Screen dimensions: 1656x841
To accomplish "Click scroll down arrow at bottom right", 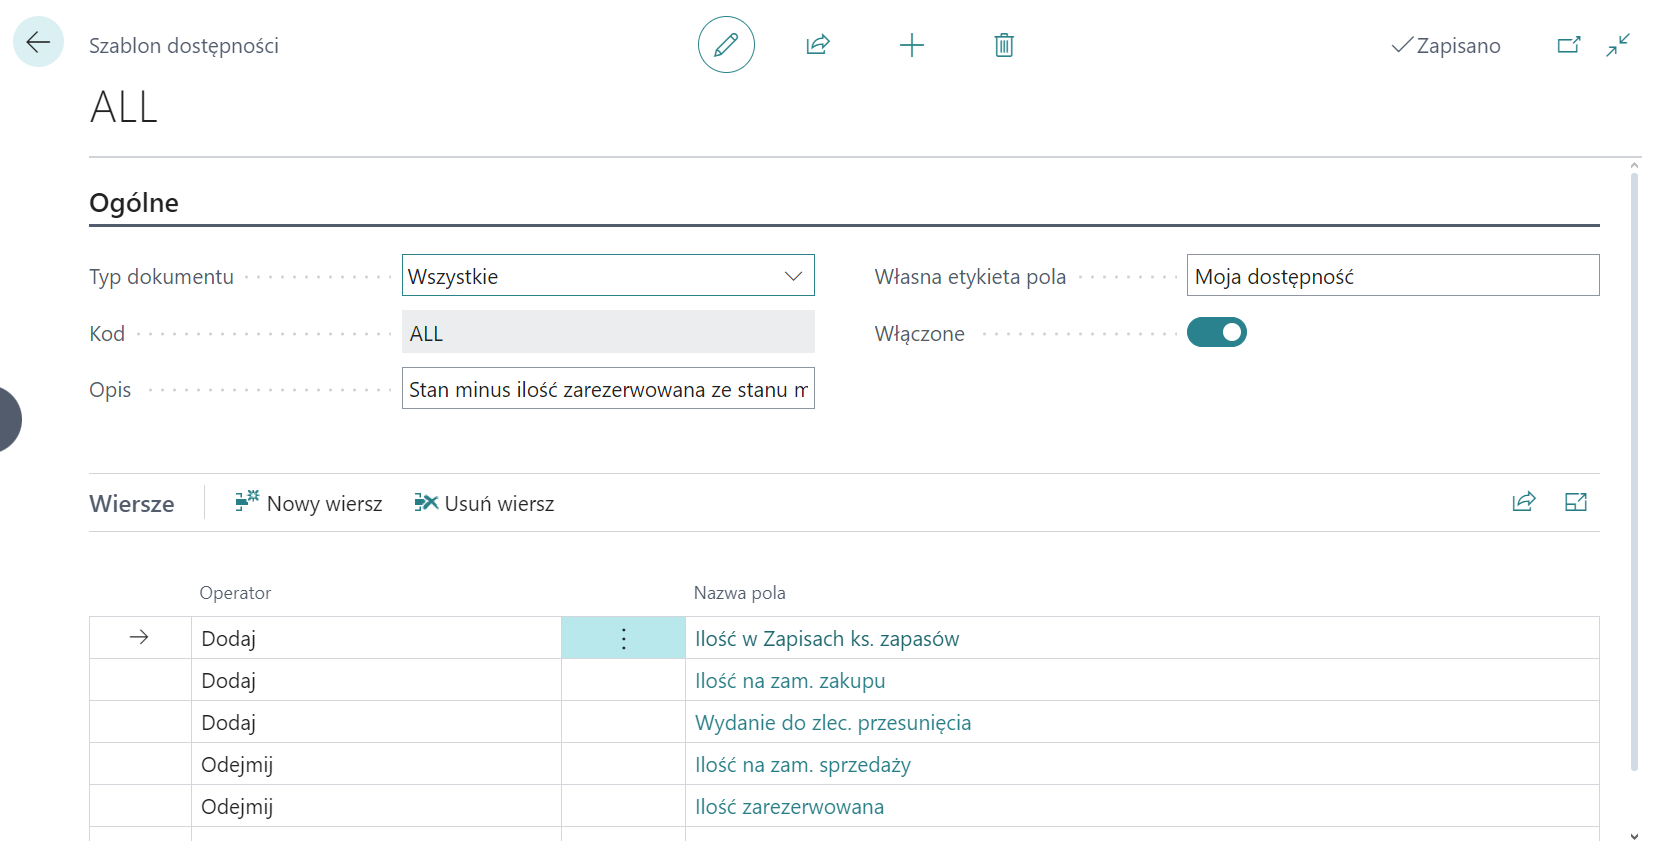I will [1634, 835].
